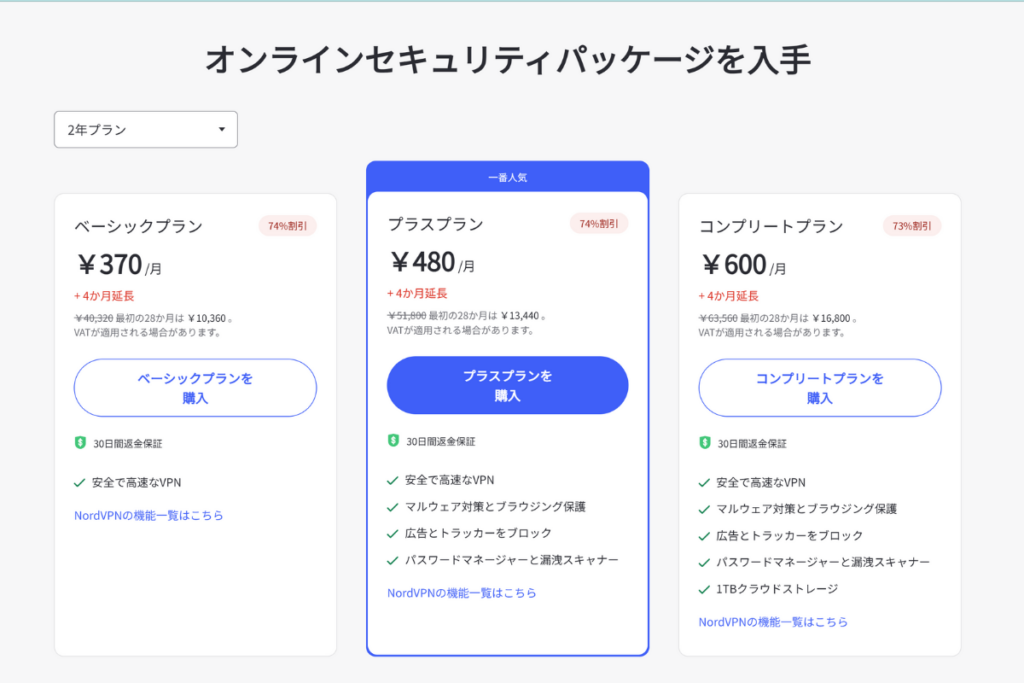
Task: Click the プラスプランを購入 button
Action: point(507,386)
